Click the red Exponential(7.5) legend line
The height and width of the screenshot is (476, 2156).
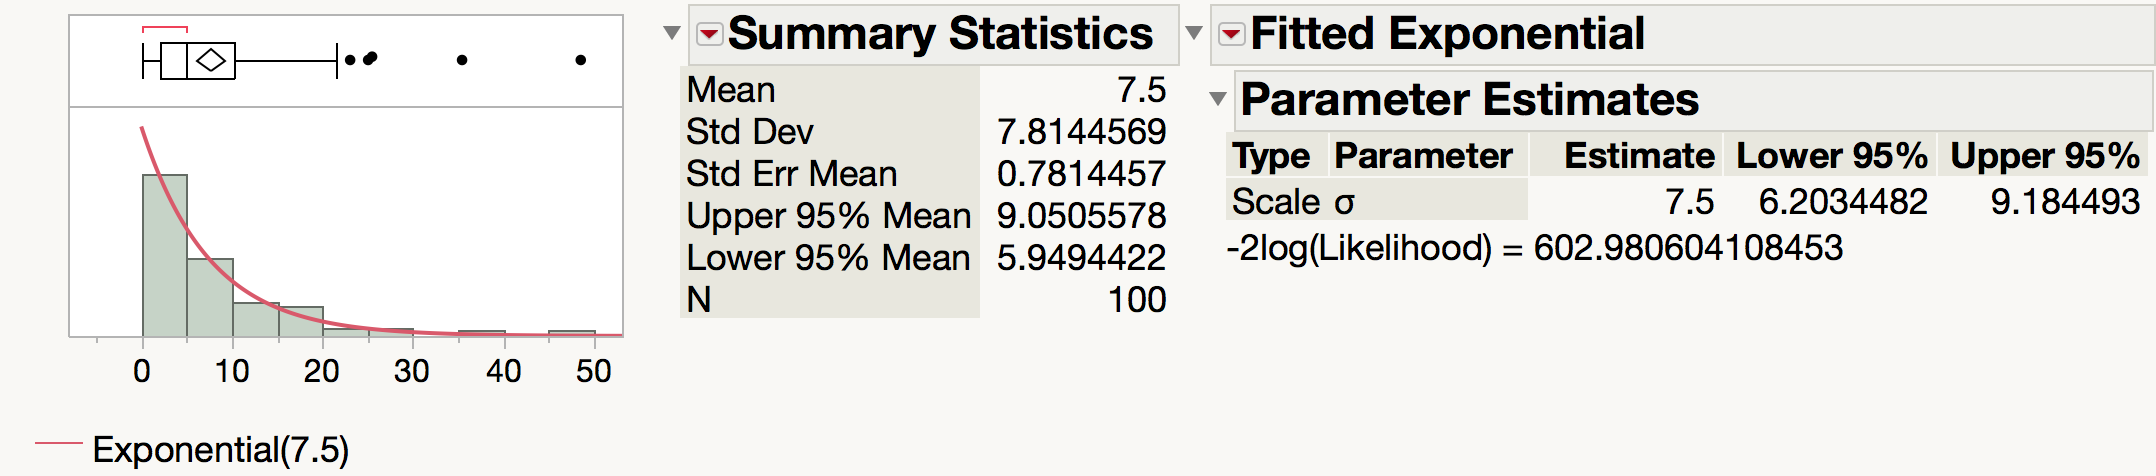[x=58, y=442]
